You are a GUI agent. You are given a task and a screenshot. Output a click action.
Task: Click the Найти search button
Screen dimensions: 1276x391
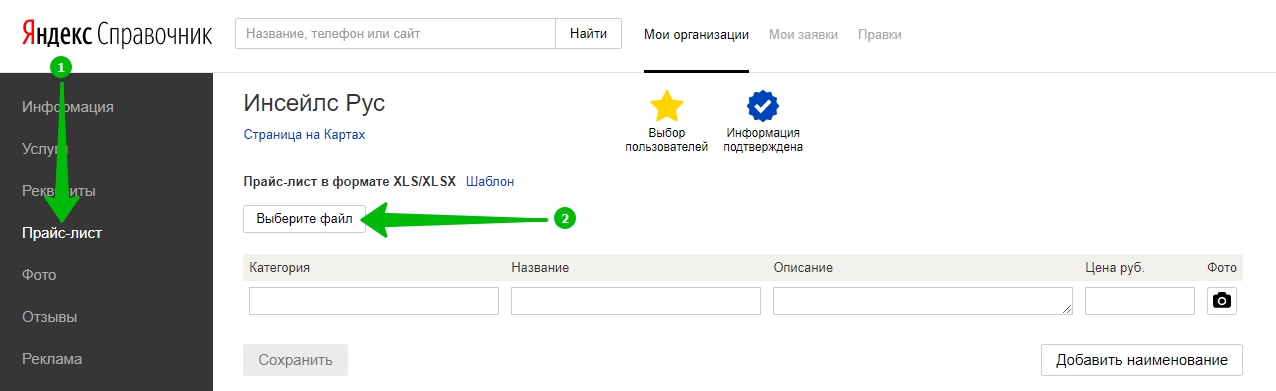point(588,33)
